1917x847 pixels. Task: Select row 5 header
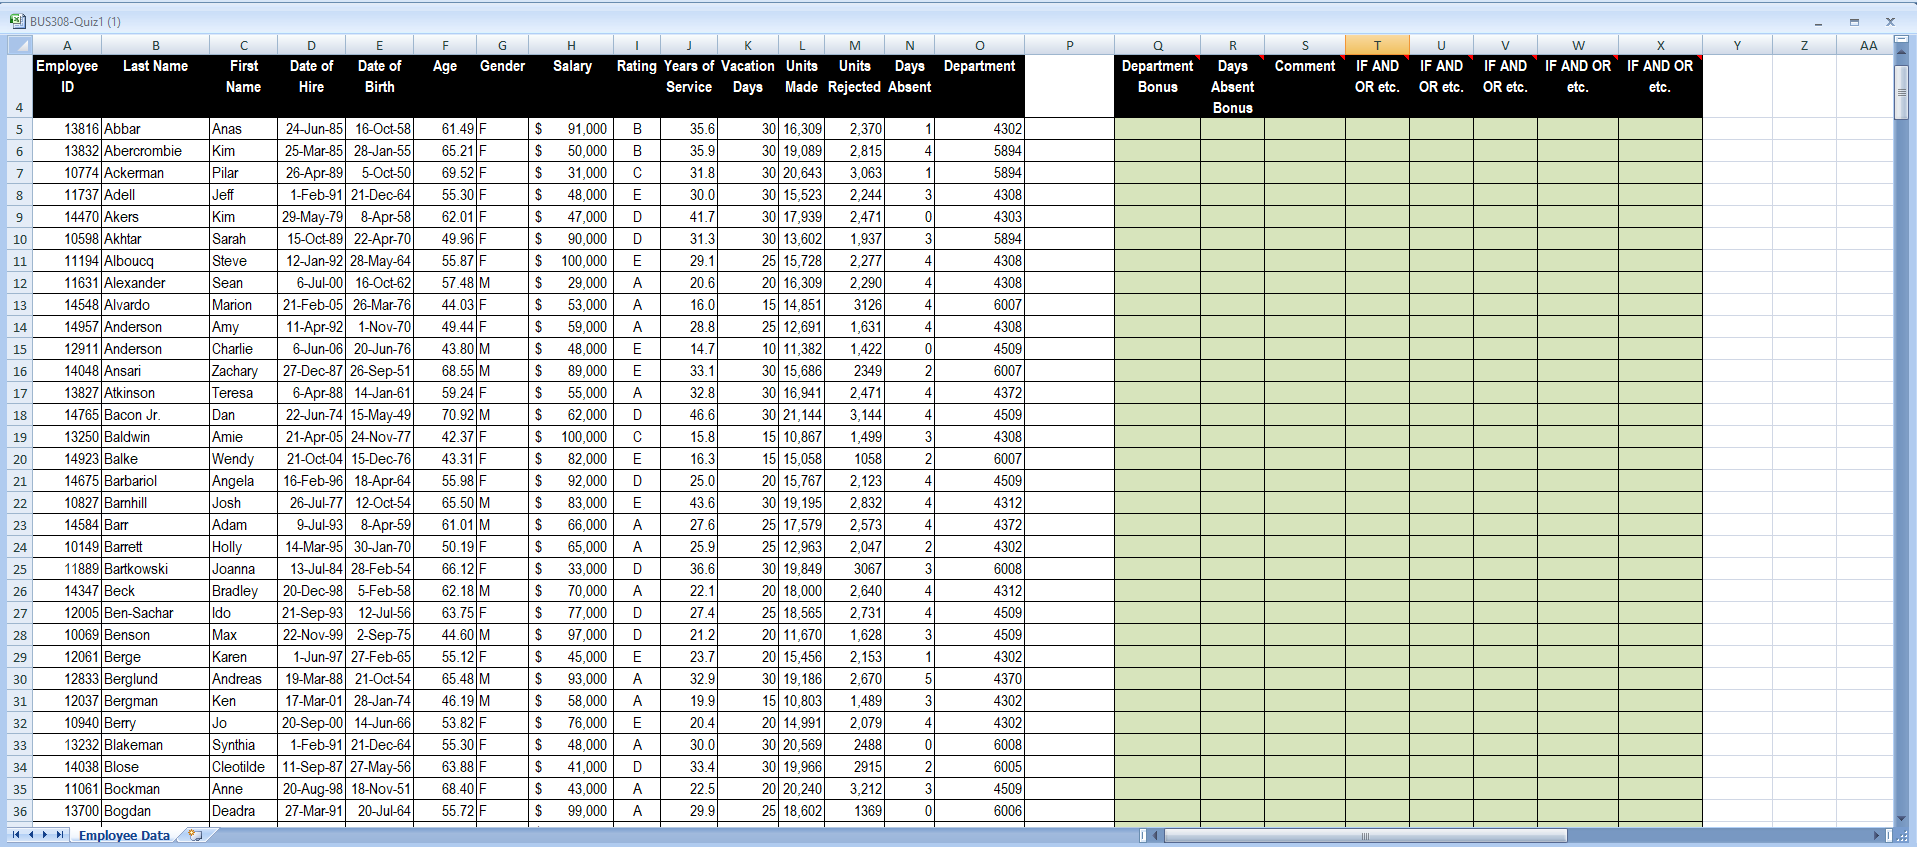click(19, 129)
